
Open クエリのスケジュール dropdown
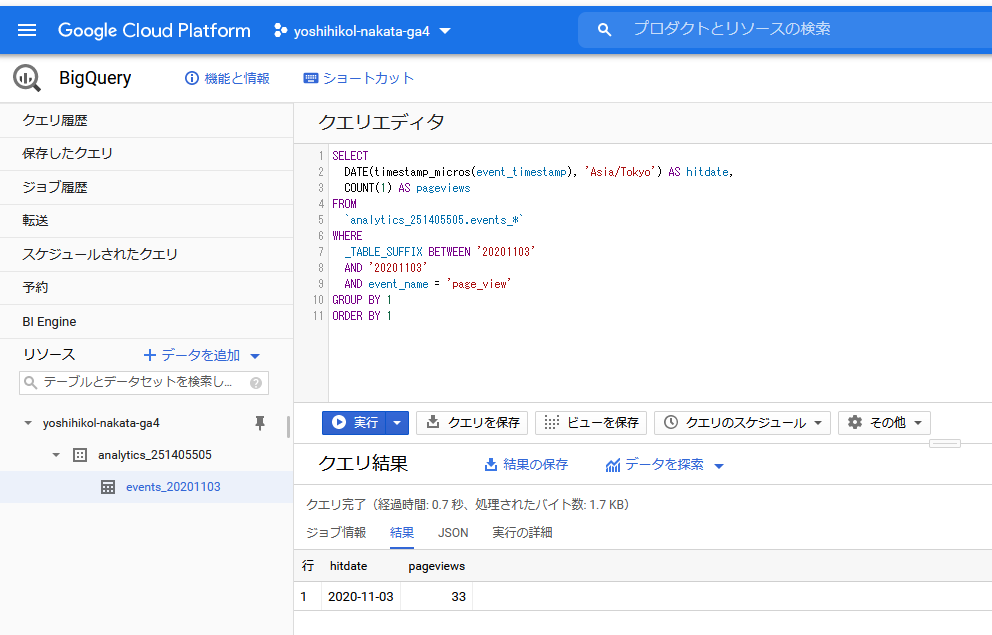(x=742, y=422)
